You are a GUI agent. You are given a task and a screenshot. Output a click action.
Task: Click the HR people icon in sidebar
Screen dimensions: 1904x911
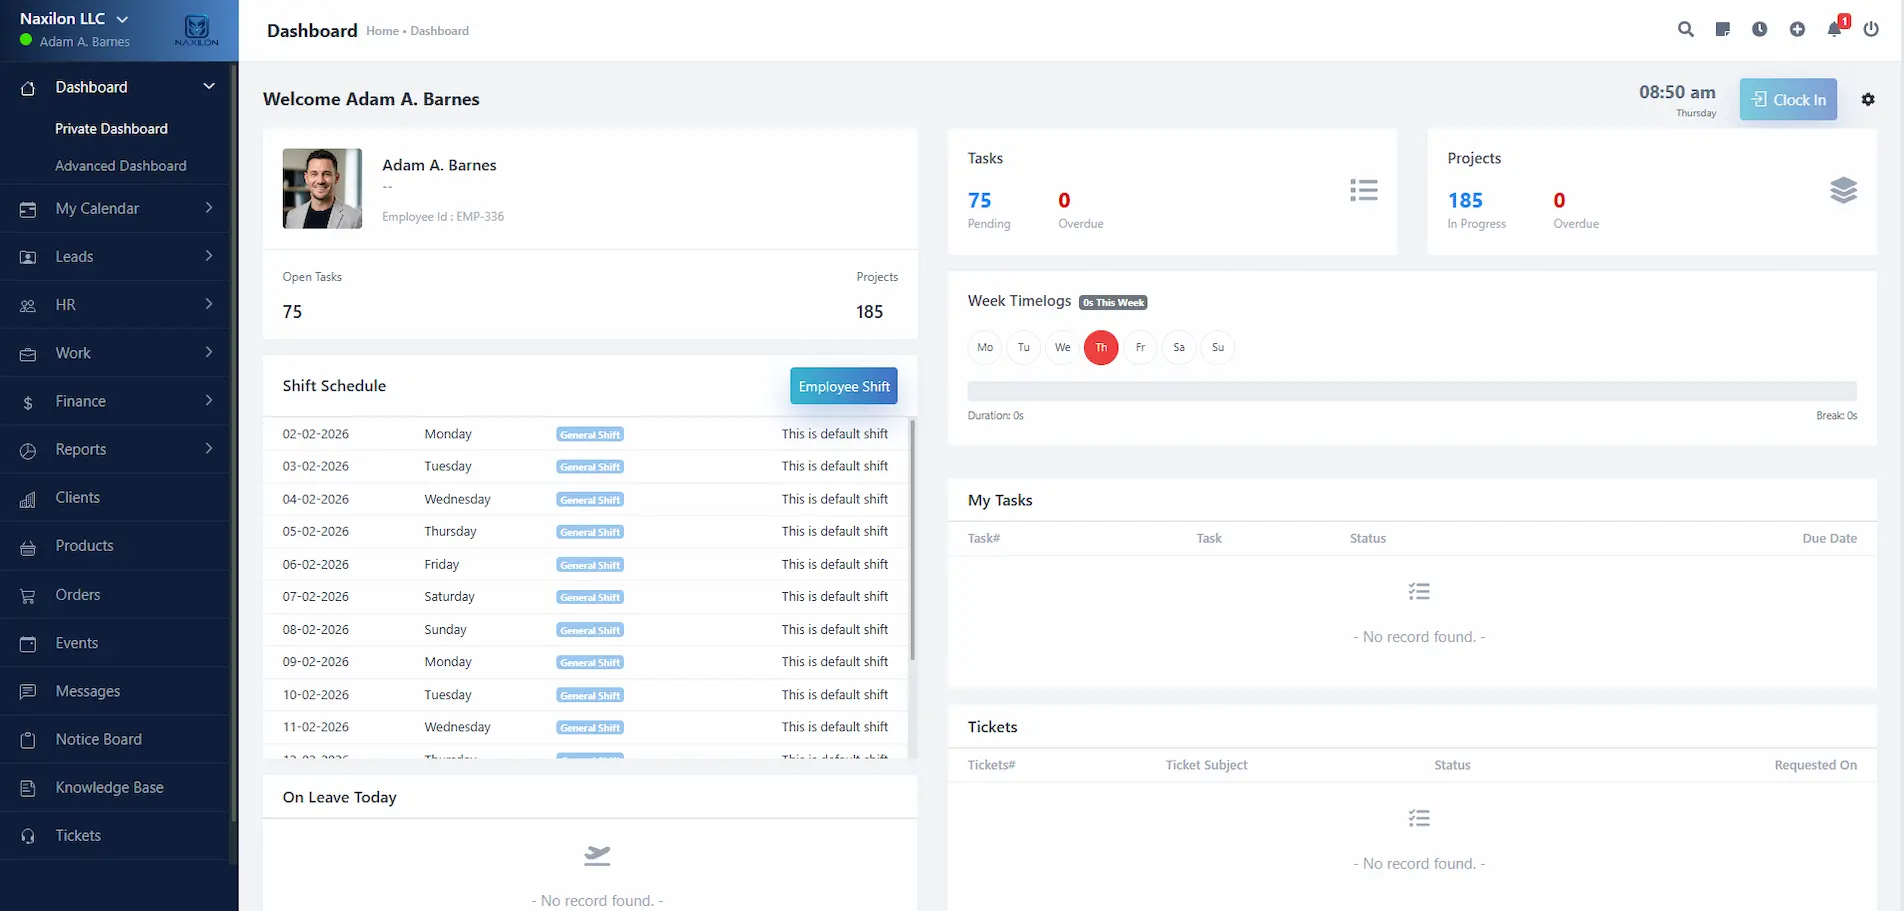[28, 306]
